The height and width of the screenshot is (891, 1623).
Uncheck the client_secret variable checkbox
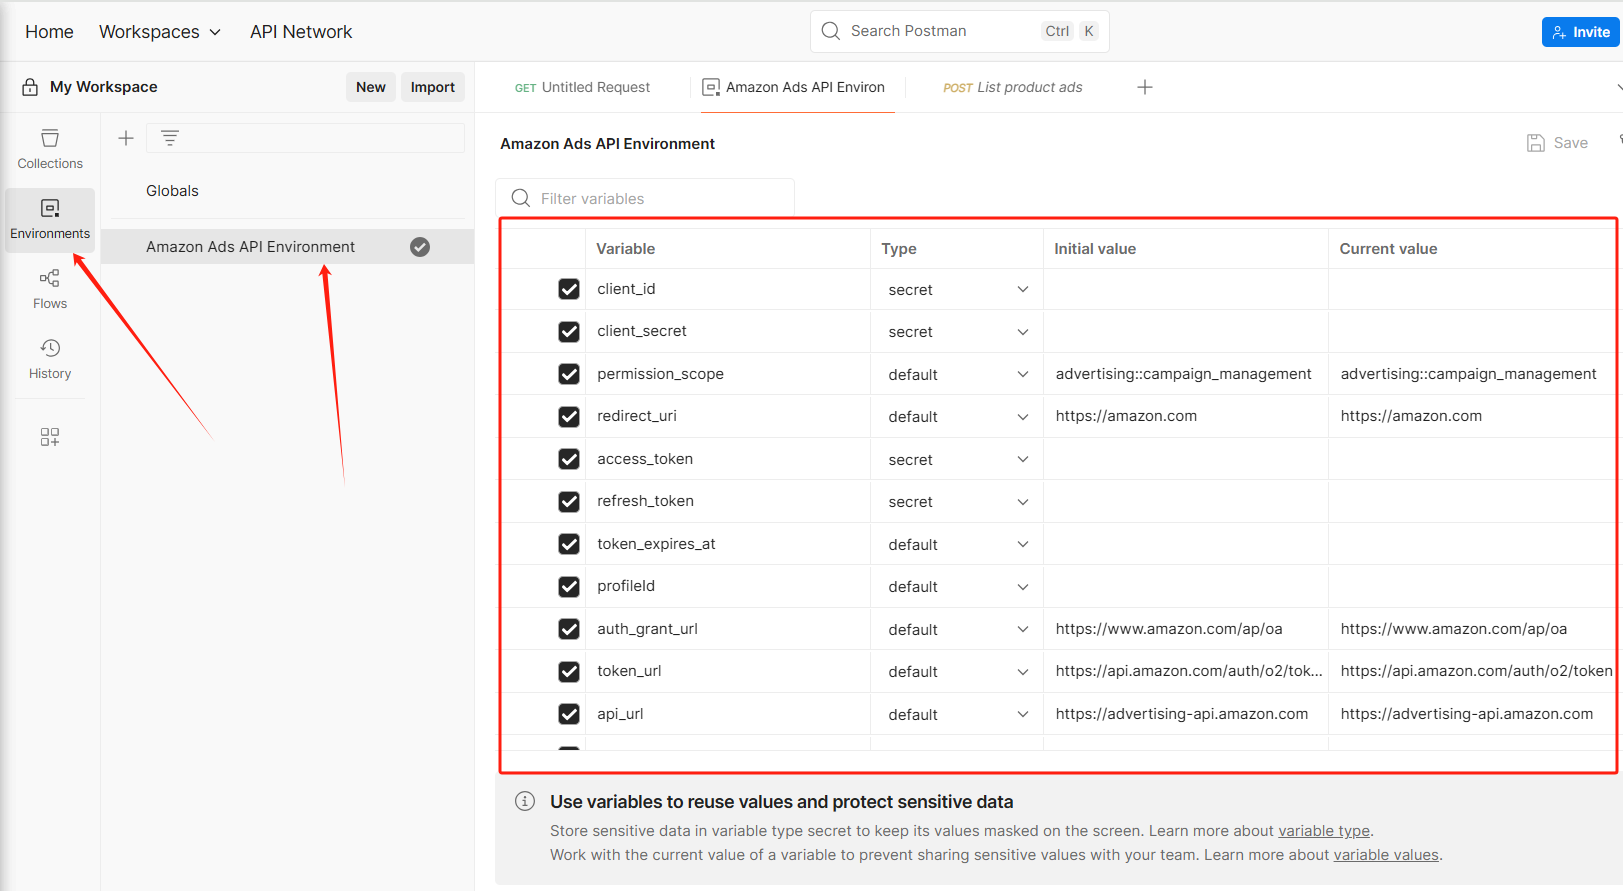pos(569,331)
